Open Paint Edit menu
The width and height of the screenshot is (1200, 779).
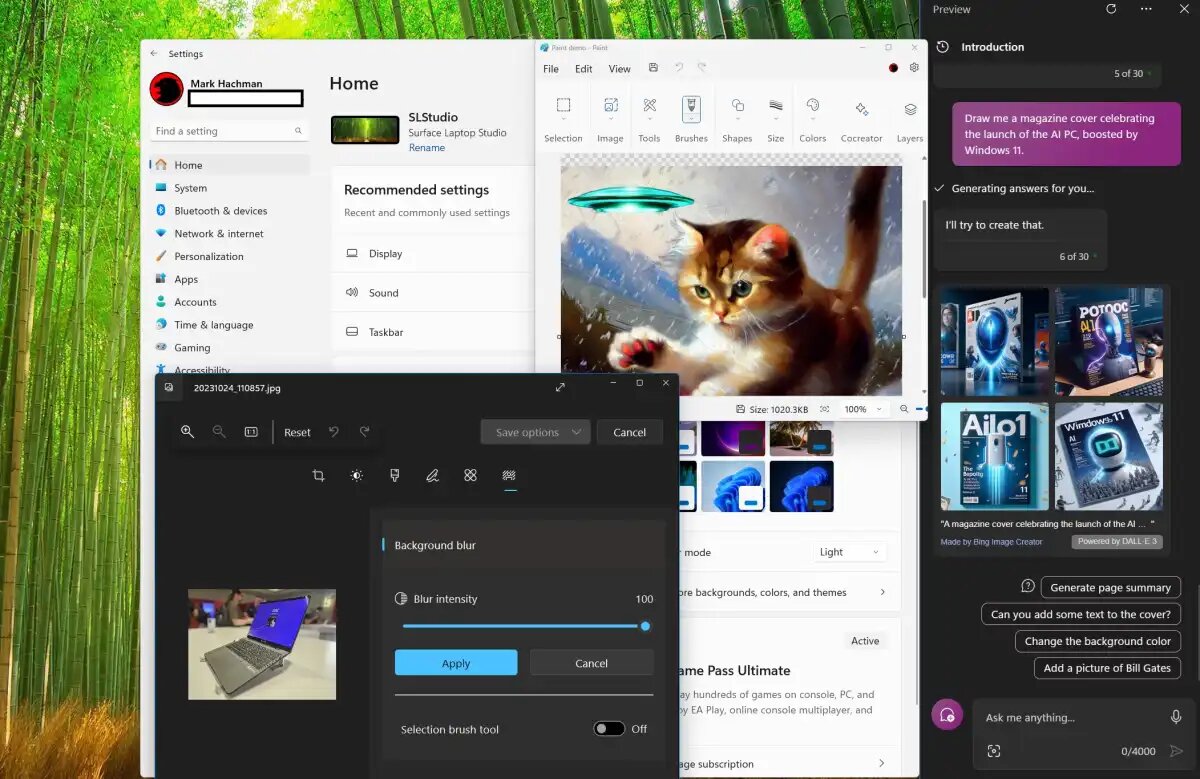(x=584, y=69)
